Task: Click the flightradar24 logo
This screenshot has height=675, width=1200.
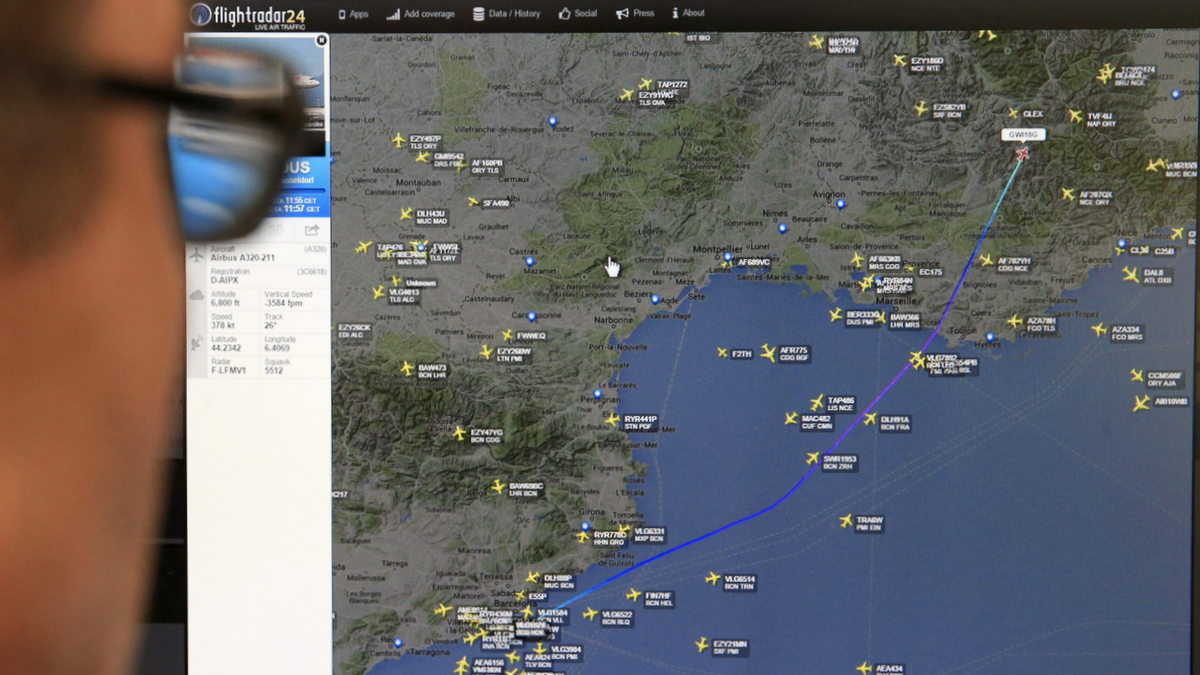Action: tap(247, 14)
